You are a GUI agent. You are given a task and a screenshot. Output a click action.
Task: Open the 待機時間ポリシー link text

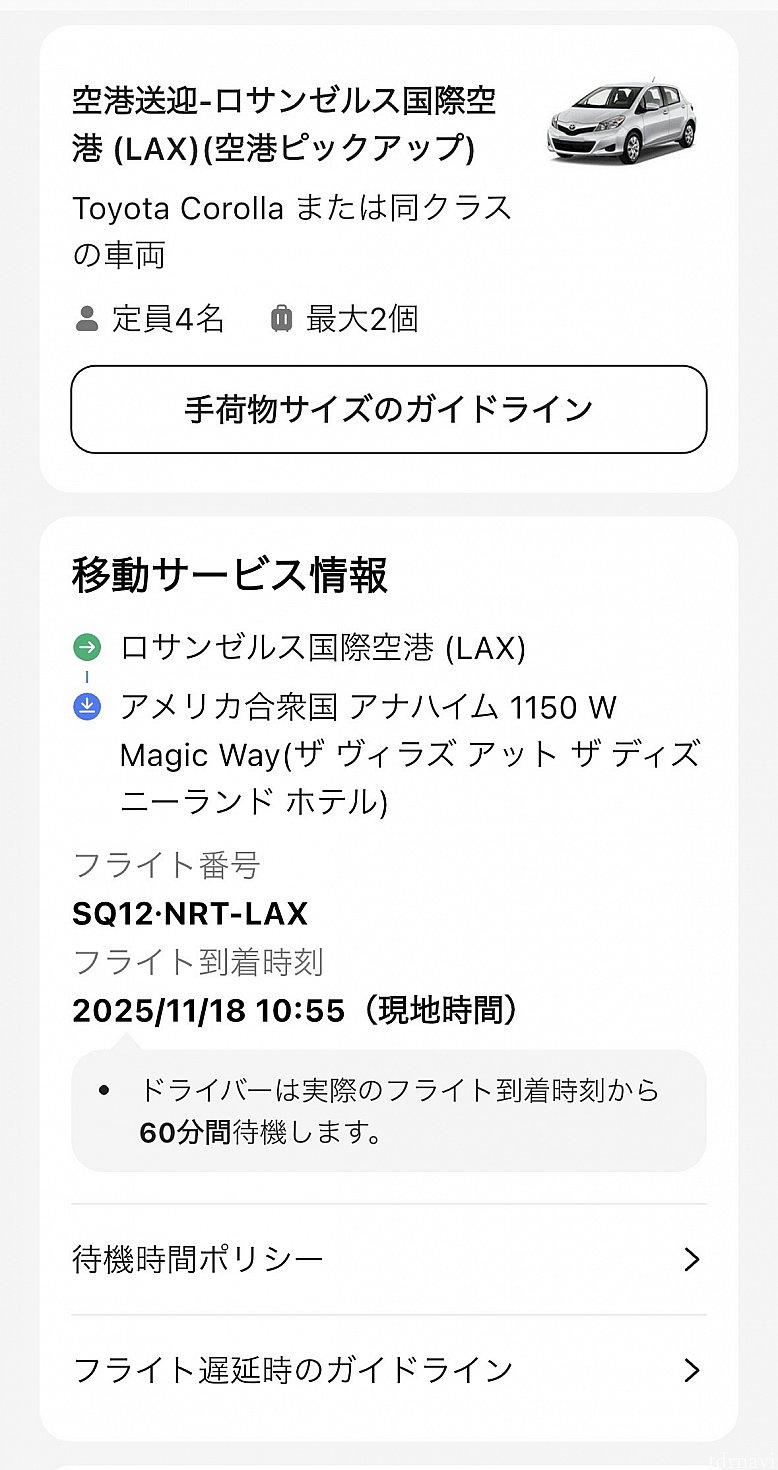[198, 1259]
